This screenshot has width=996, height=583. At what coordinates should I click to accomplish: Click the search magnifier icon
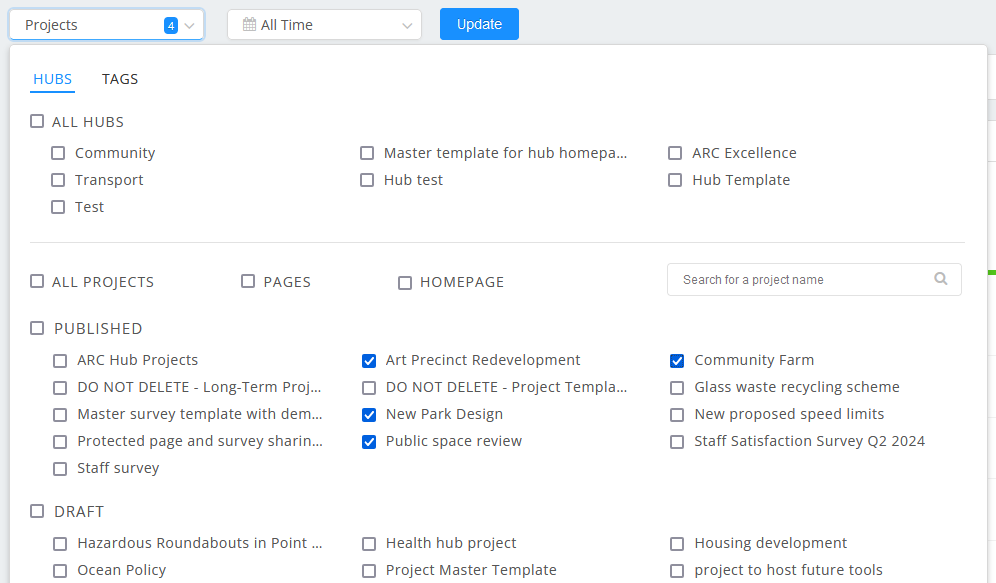[x=941, y=279]
